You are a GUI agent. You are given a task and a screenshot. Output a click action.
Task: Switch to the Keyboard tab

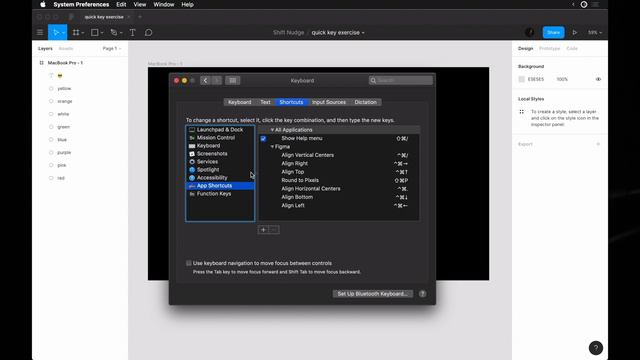(x=240, y=102)
